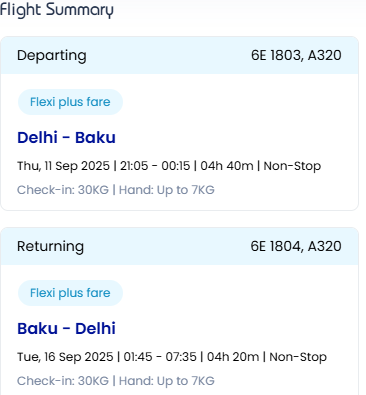This screenshot has height=395, width=366.
Task: Click the 01:45 - 07:35 return time
Action: click(160, 357)
